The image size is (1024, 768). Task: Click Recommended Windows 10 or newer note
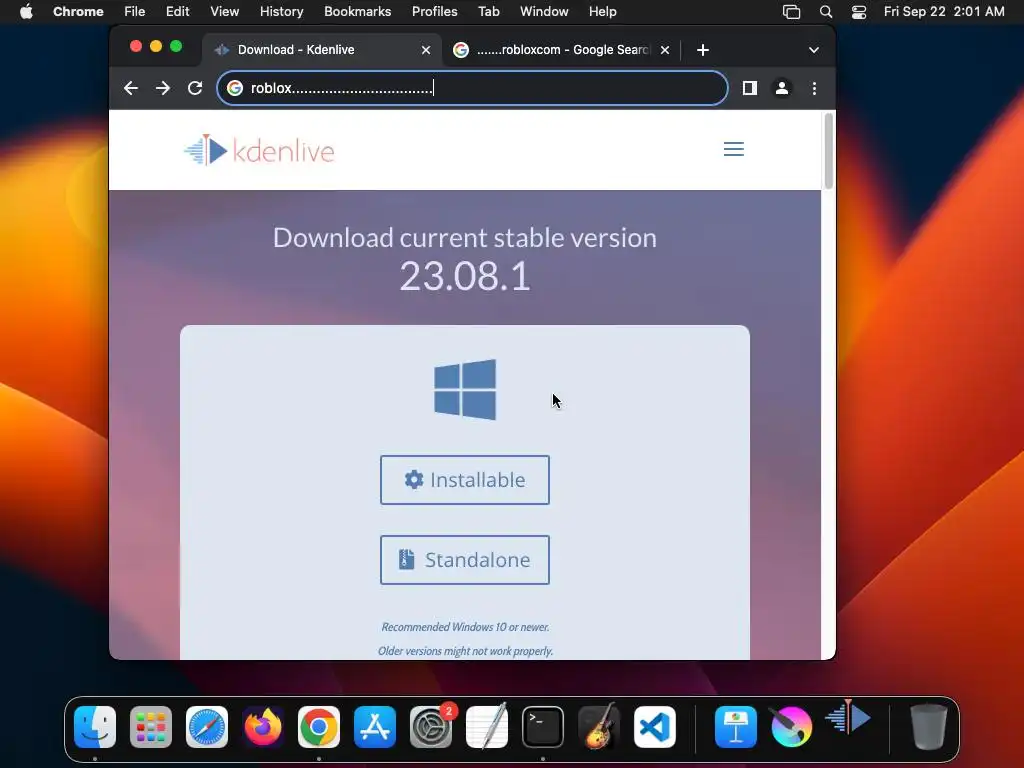(465, 627)
